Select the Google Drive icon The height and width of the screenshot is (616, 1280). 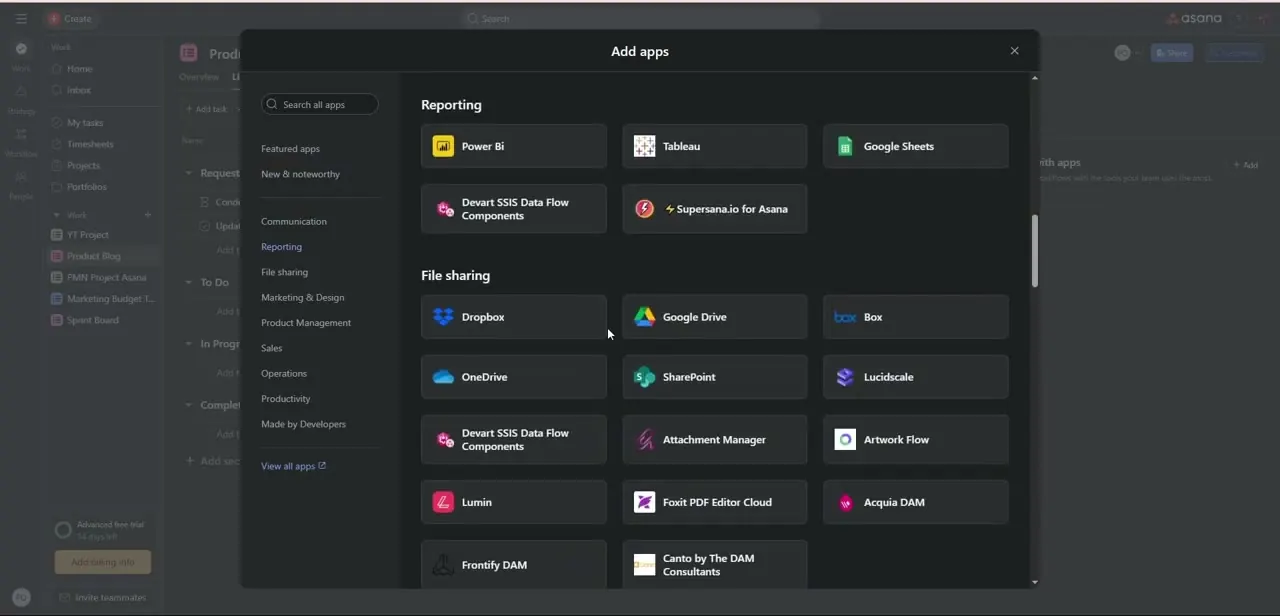644,317
